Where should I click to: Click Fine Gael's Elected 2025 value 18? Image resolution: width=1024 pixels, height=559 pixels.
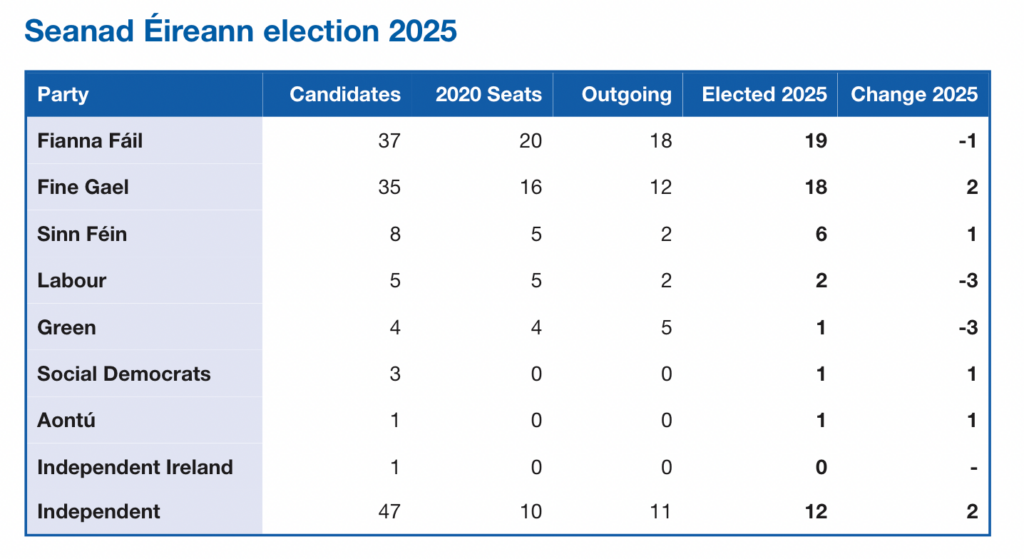coord(815,187)
